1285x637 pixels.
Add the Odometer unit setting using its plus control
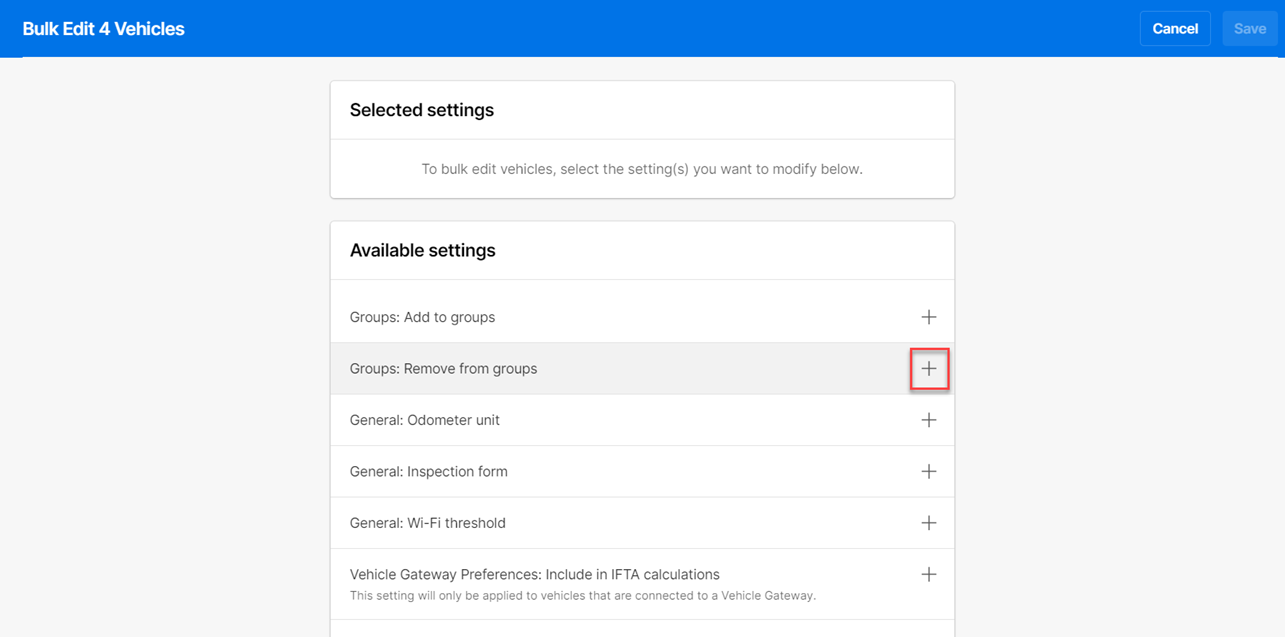click(929, 419)
